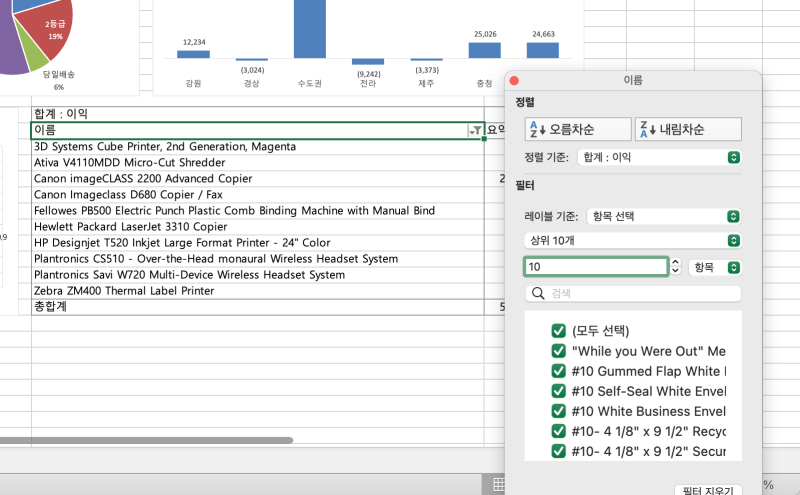Open the 정렬 기준 dropdown showing 합계 : 이익
This screenshot has height=495, width=800.
[659, 157]
